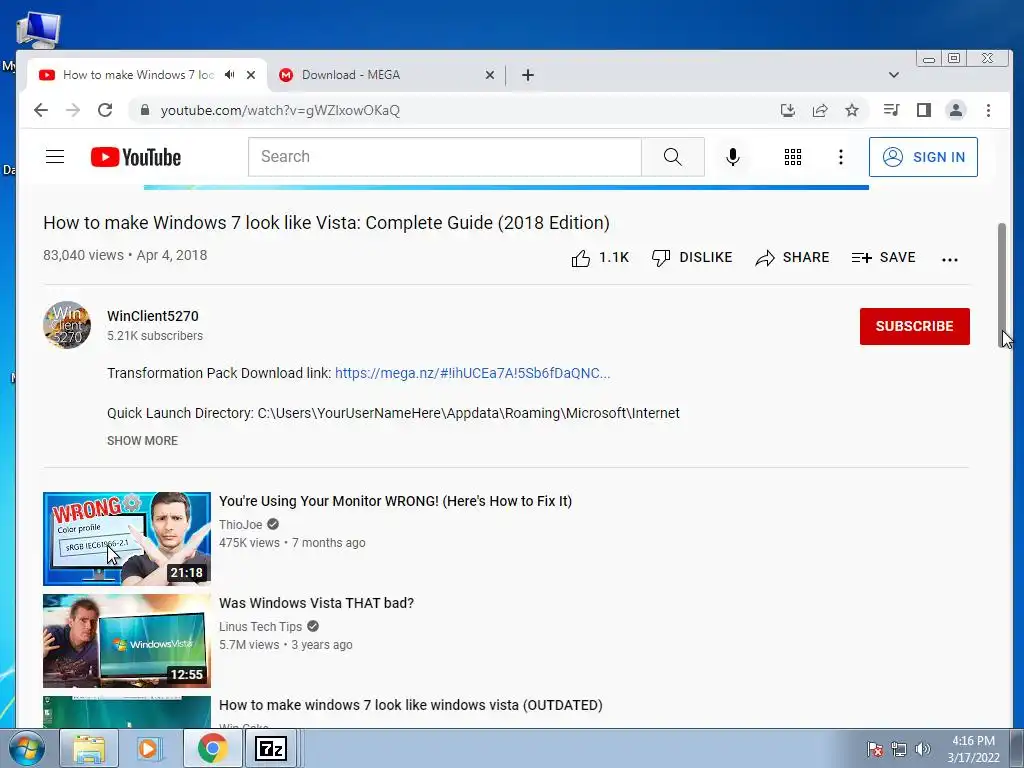The height and width of the screenshot is (768, 1024).
Task: Open the Using Your Monitor WRONG thumbnail
Action: tap(127, 539)
